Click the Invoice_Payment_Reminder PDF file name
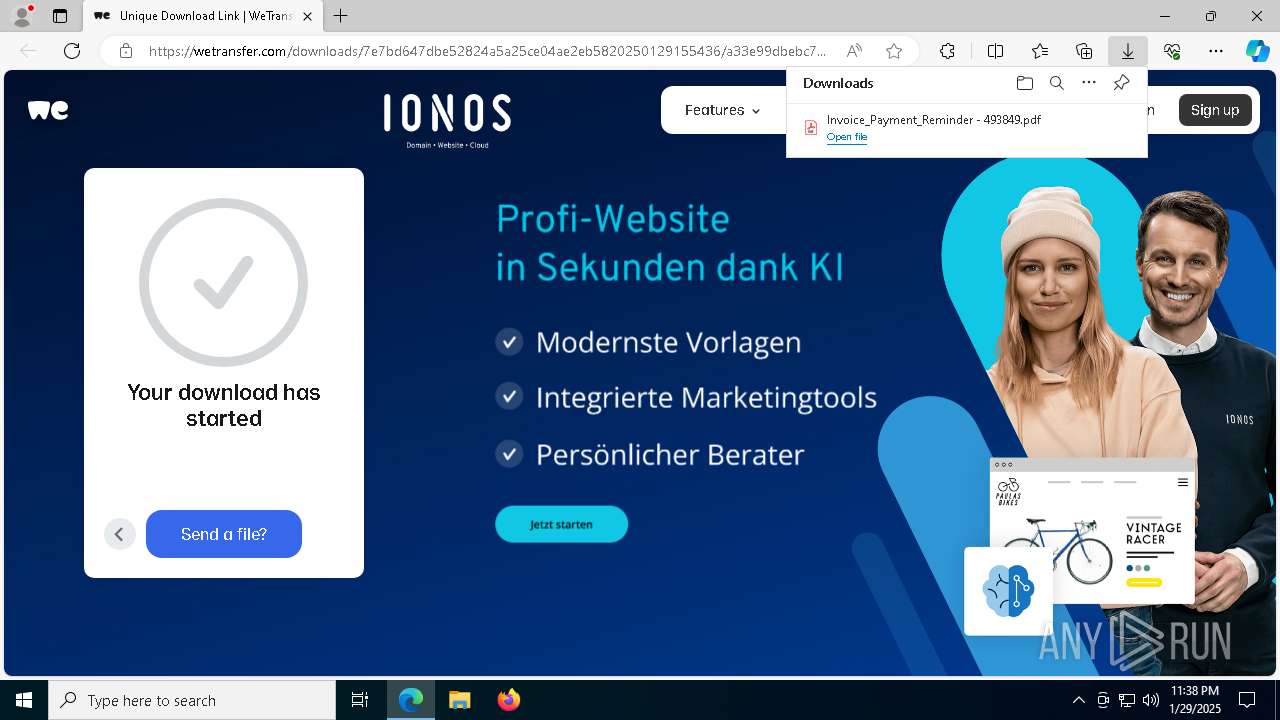The width and height of the screenshot is (1280, 720). click(x=934, y=119)
